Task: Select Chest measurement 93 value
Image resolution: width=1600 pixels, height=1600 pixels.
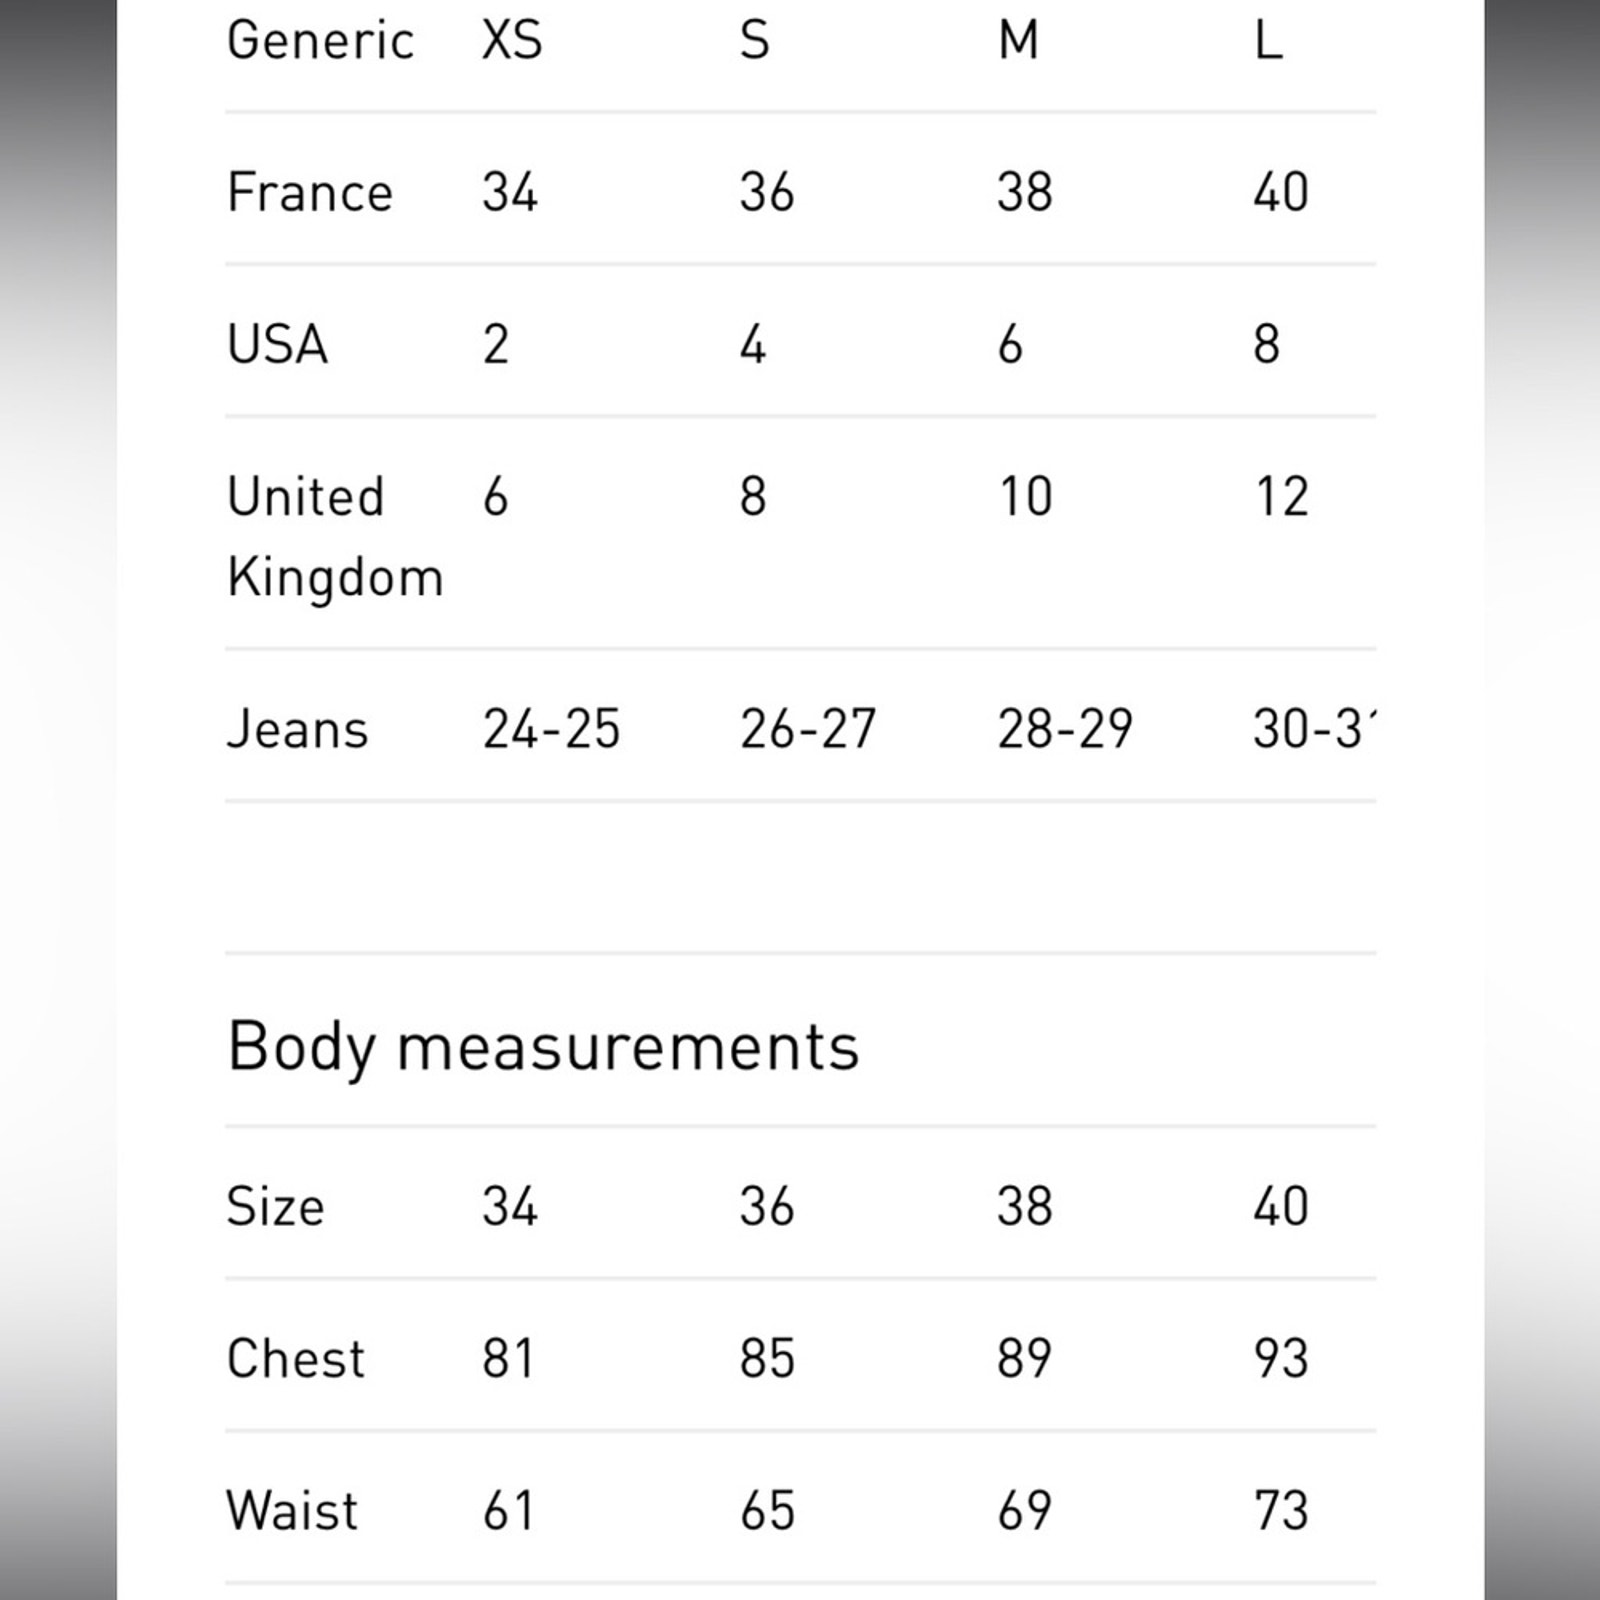Action: (x=1281, y=1358)
